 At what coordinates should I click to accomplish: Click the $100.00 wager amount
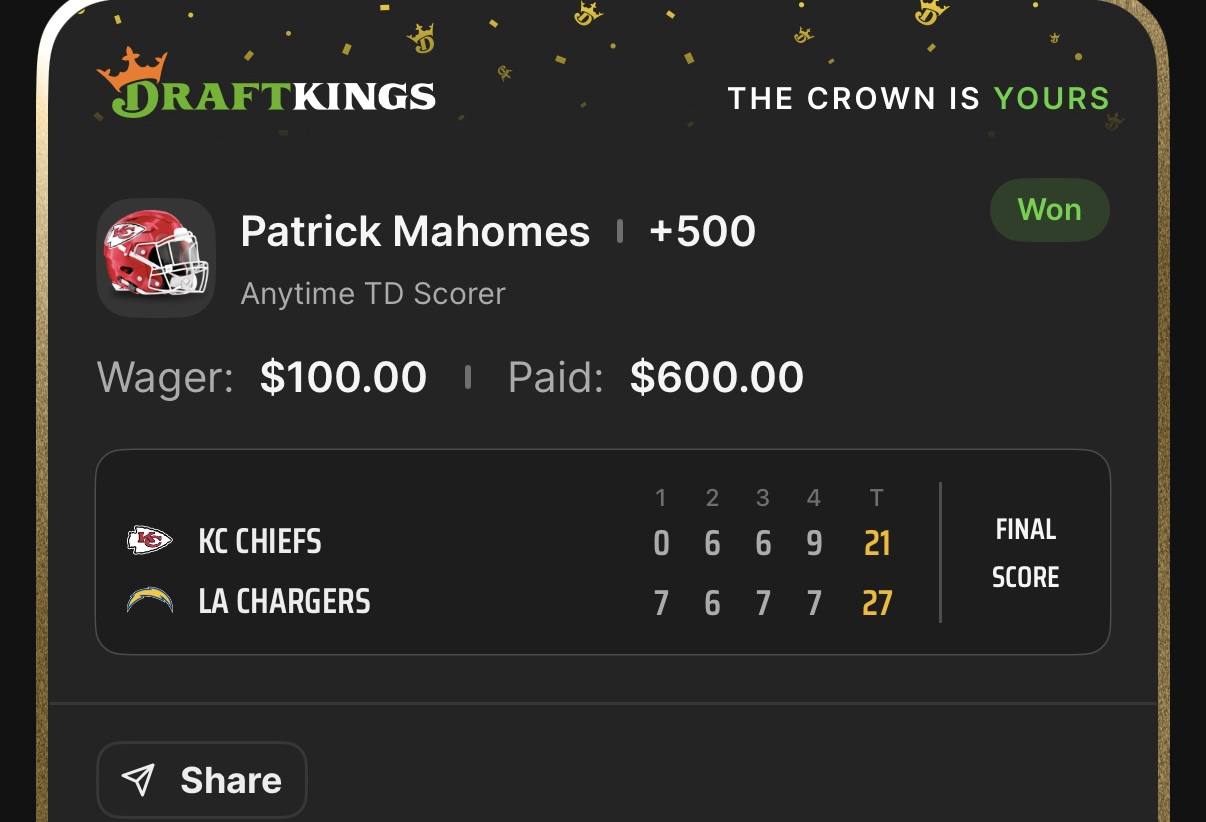pyautogui.click(x=343, y=377)
